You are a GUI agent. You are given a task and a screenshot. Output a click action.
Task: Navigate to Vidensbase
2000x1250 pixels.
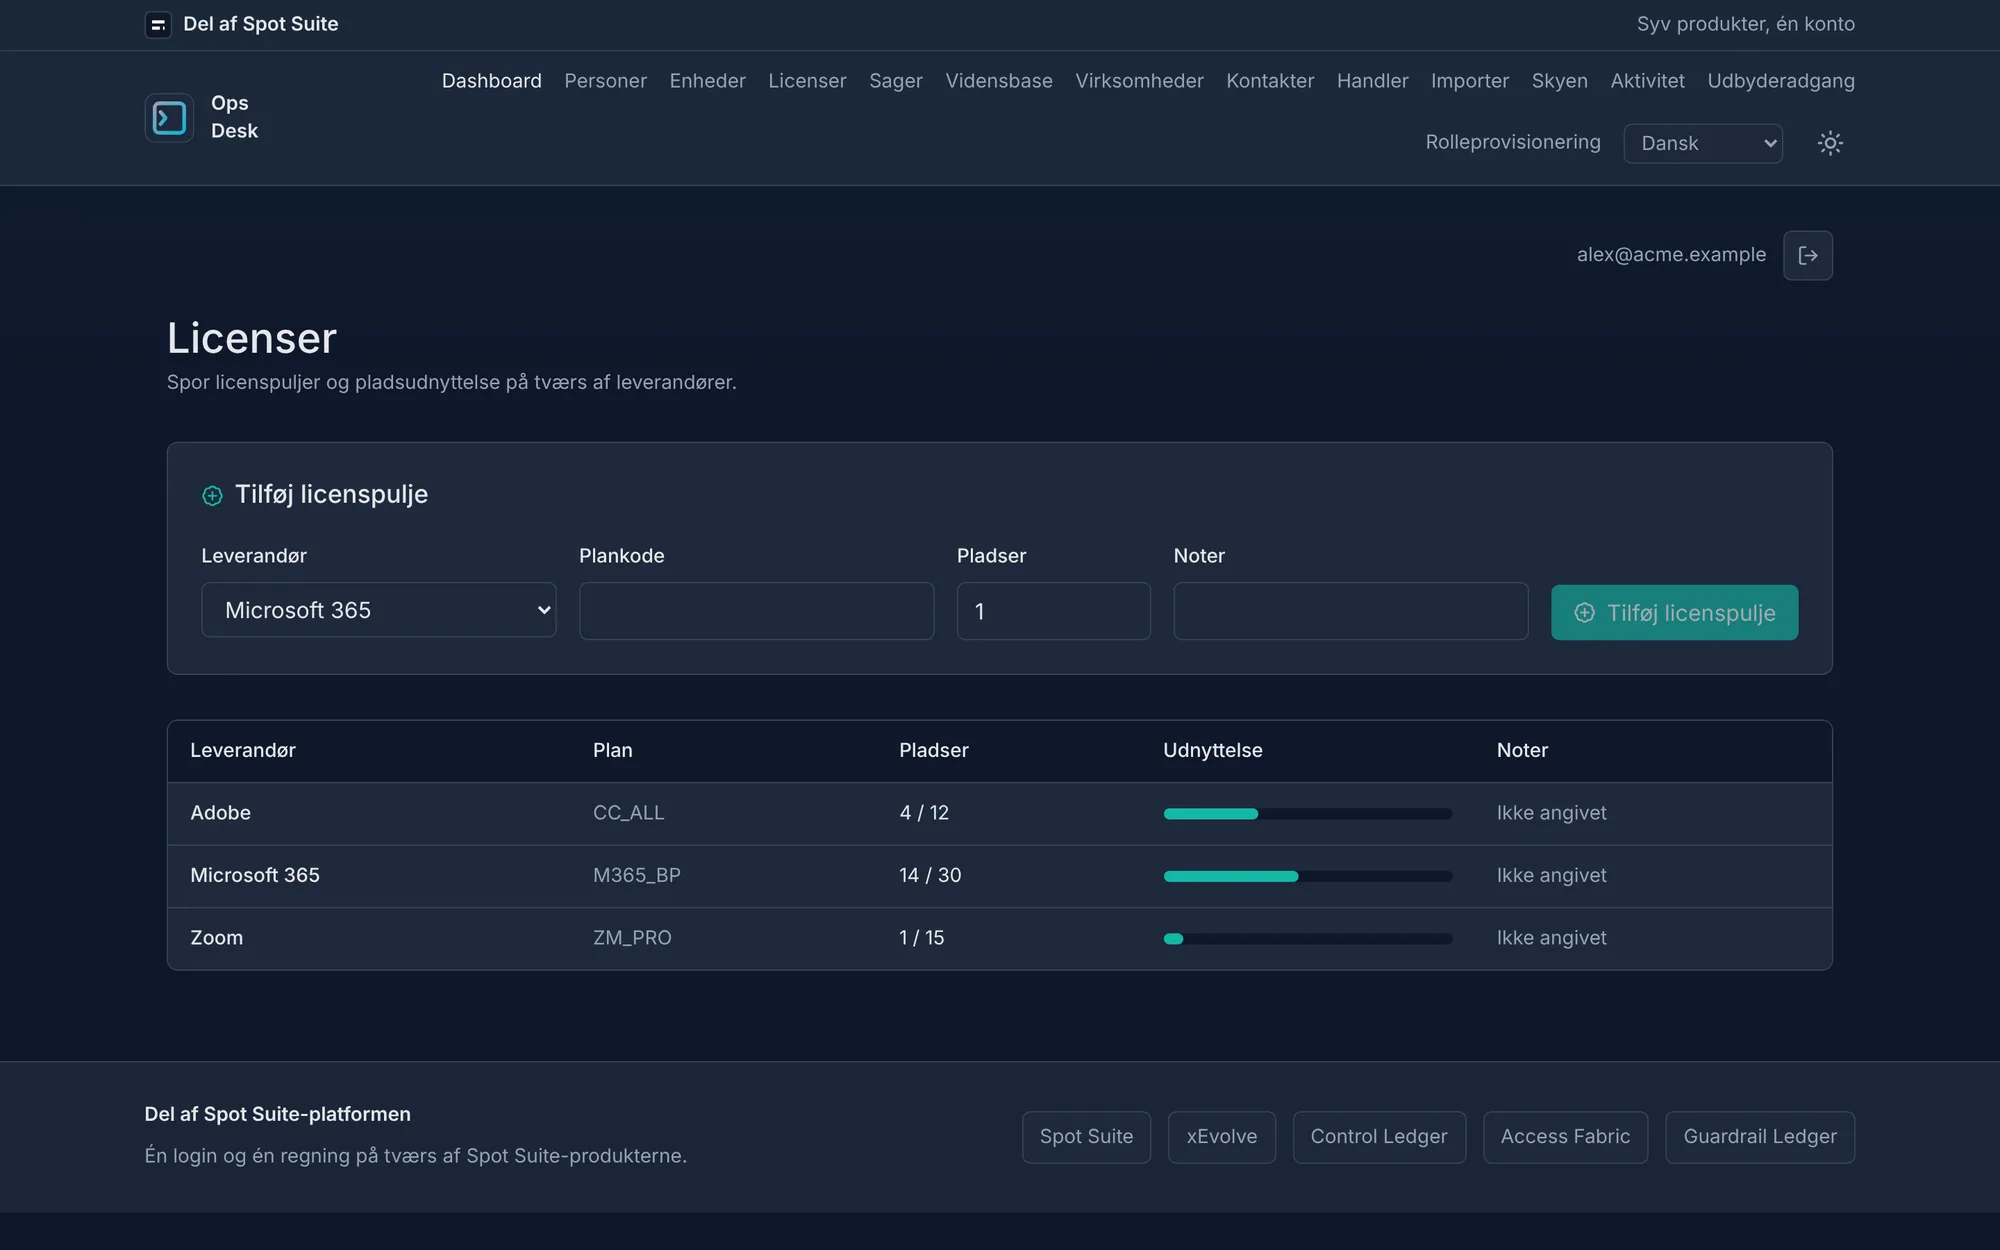click(999, 81)
